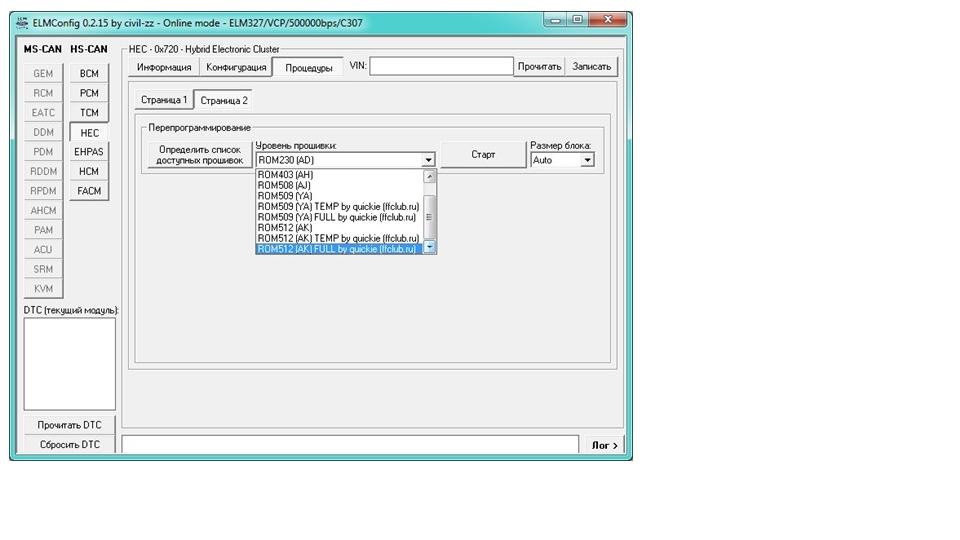Select the BCM module on HS-CAN
960x540 pixels.
[89, 73]
